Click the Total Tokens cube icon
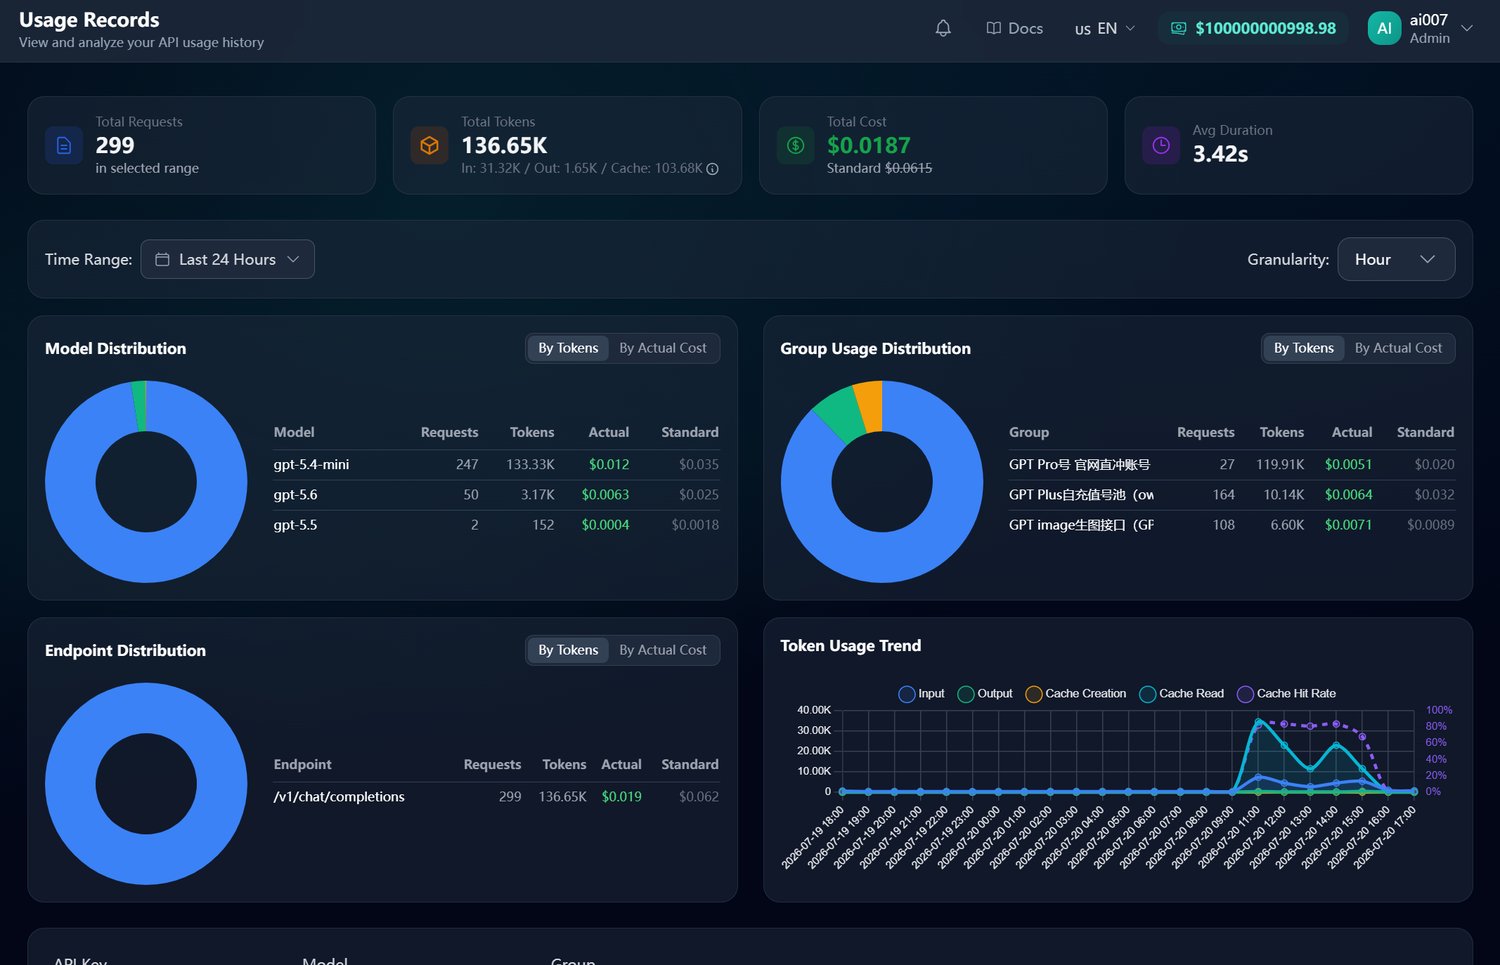1500x965 pixels. point(430,146)
